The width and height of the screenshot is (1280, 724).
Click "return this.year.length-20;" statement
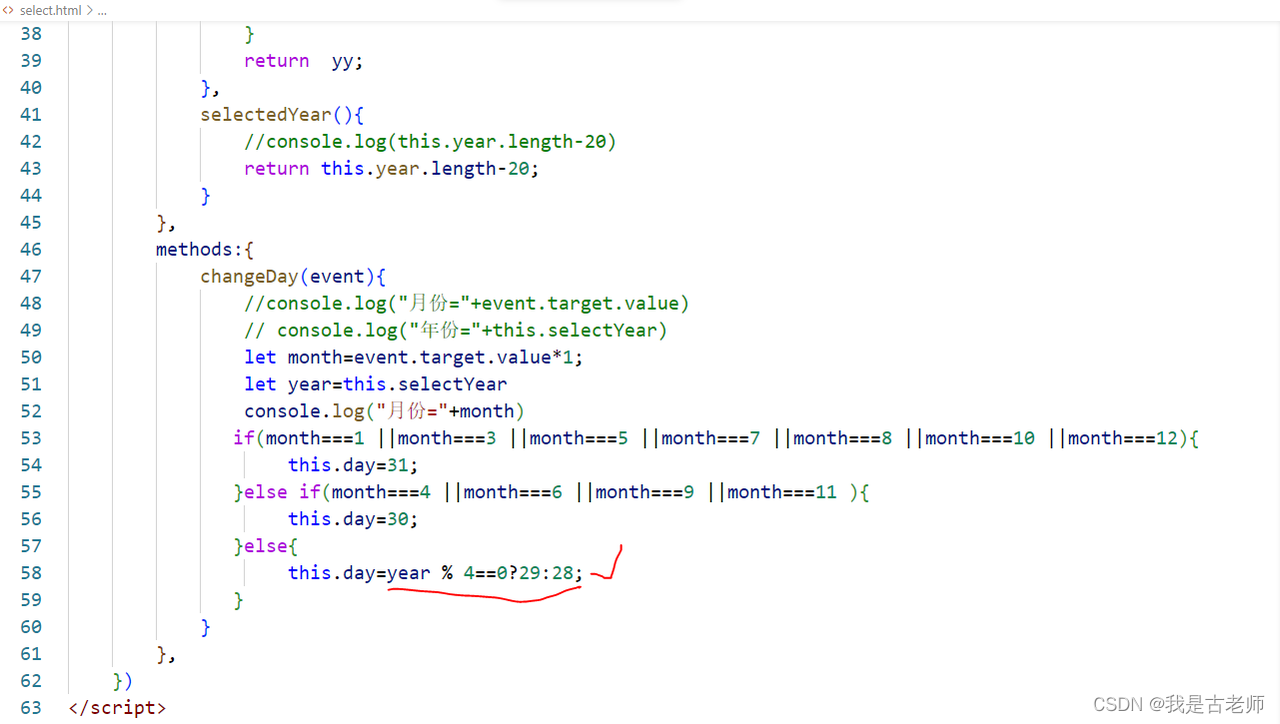[392, 169]
